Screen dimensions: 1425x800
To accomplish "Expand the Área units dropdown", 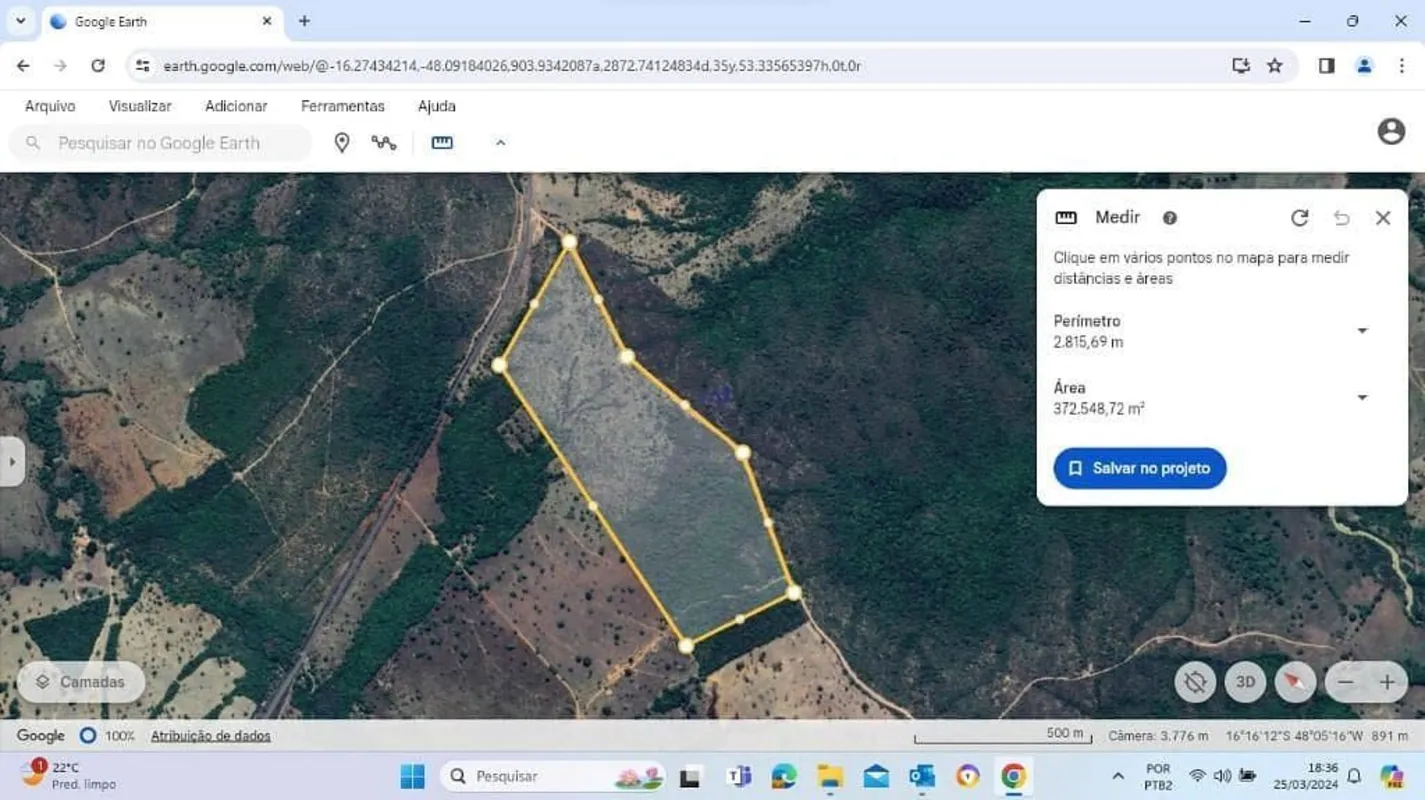I will pos(1362,398).
